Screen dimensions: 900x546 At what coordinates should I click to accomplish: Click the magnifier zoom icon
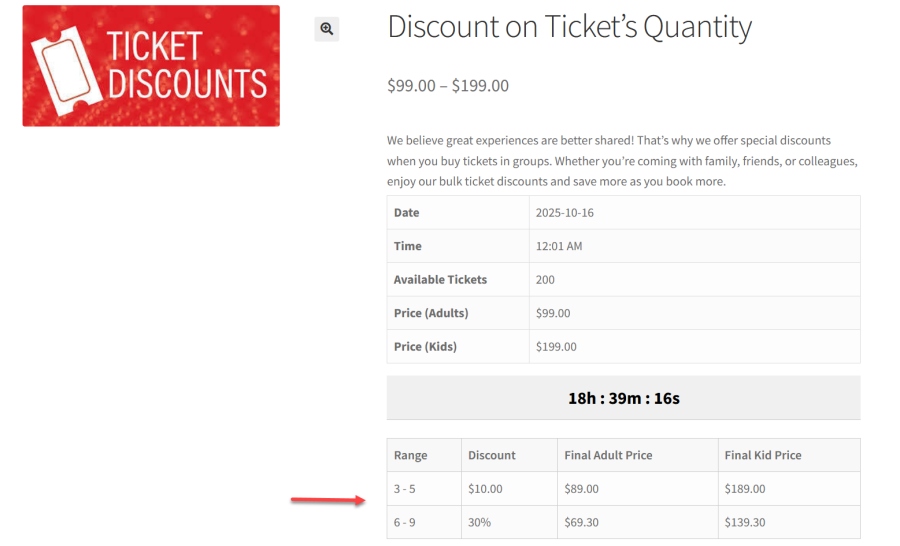point(327,29)
